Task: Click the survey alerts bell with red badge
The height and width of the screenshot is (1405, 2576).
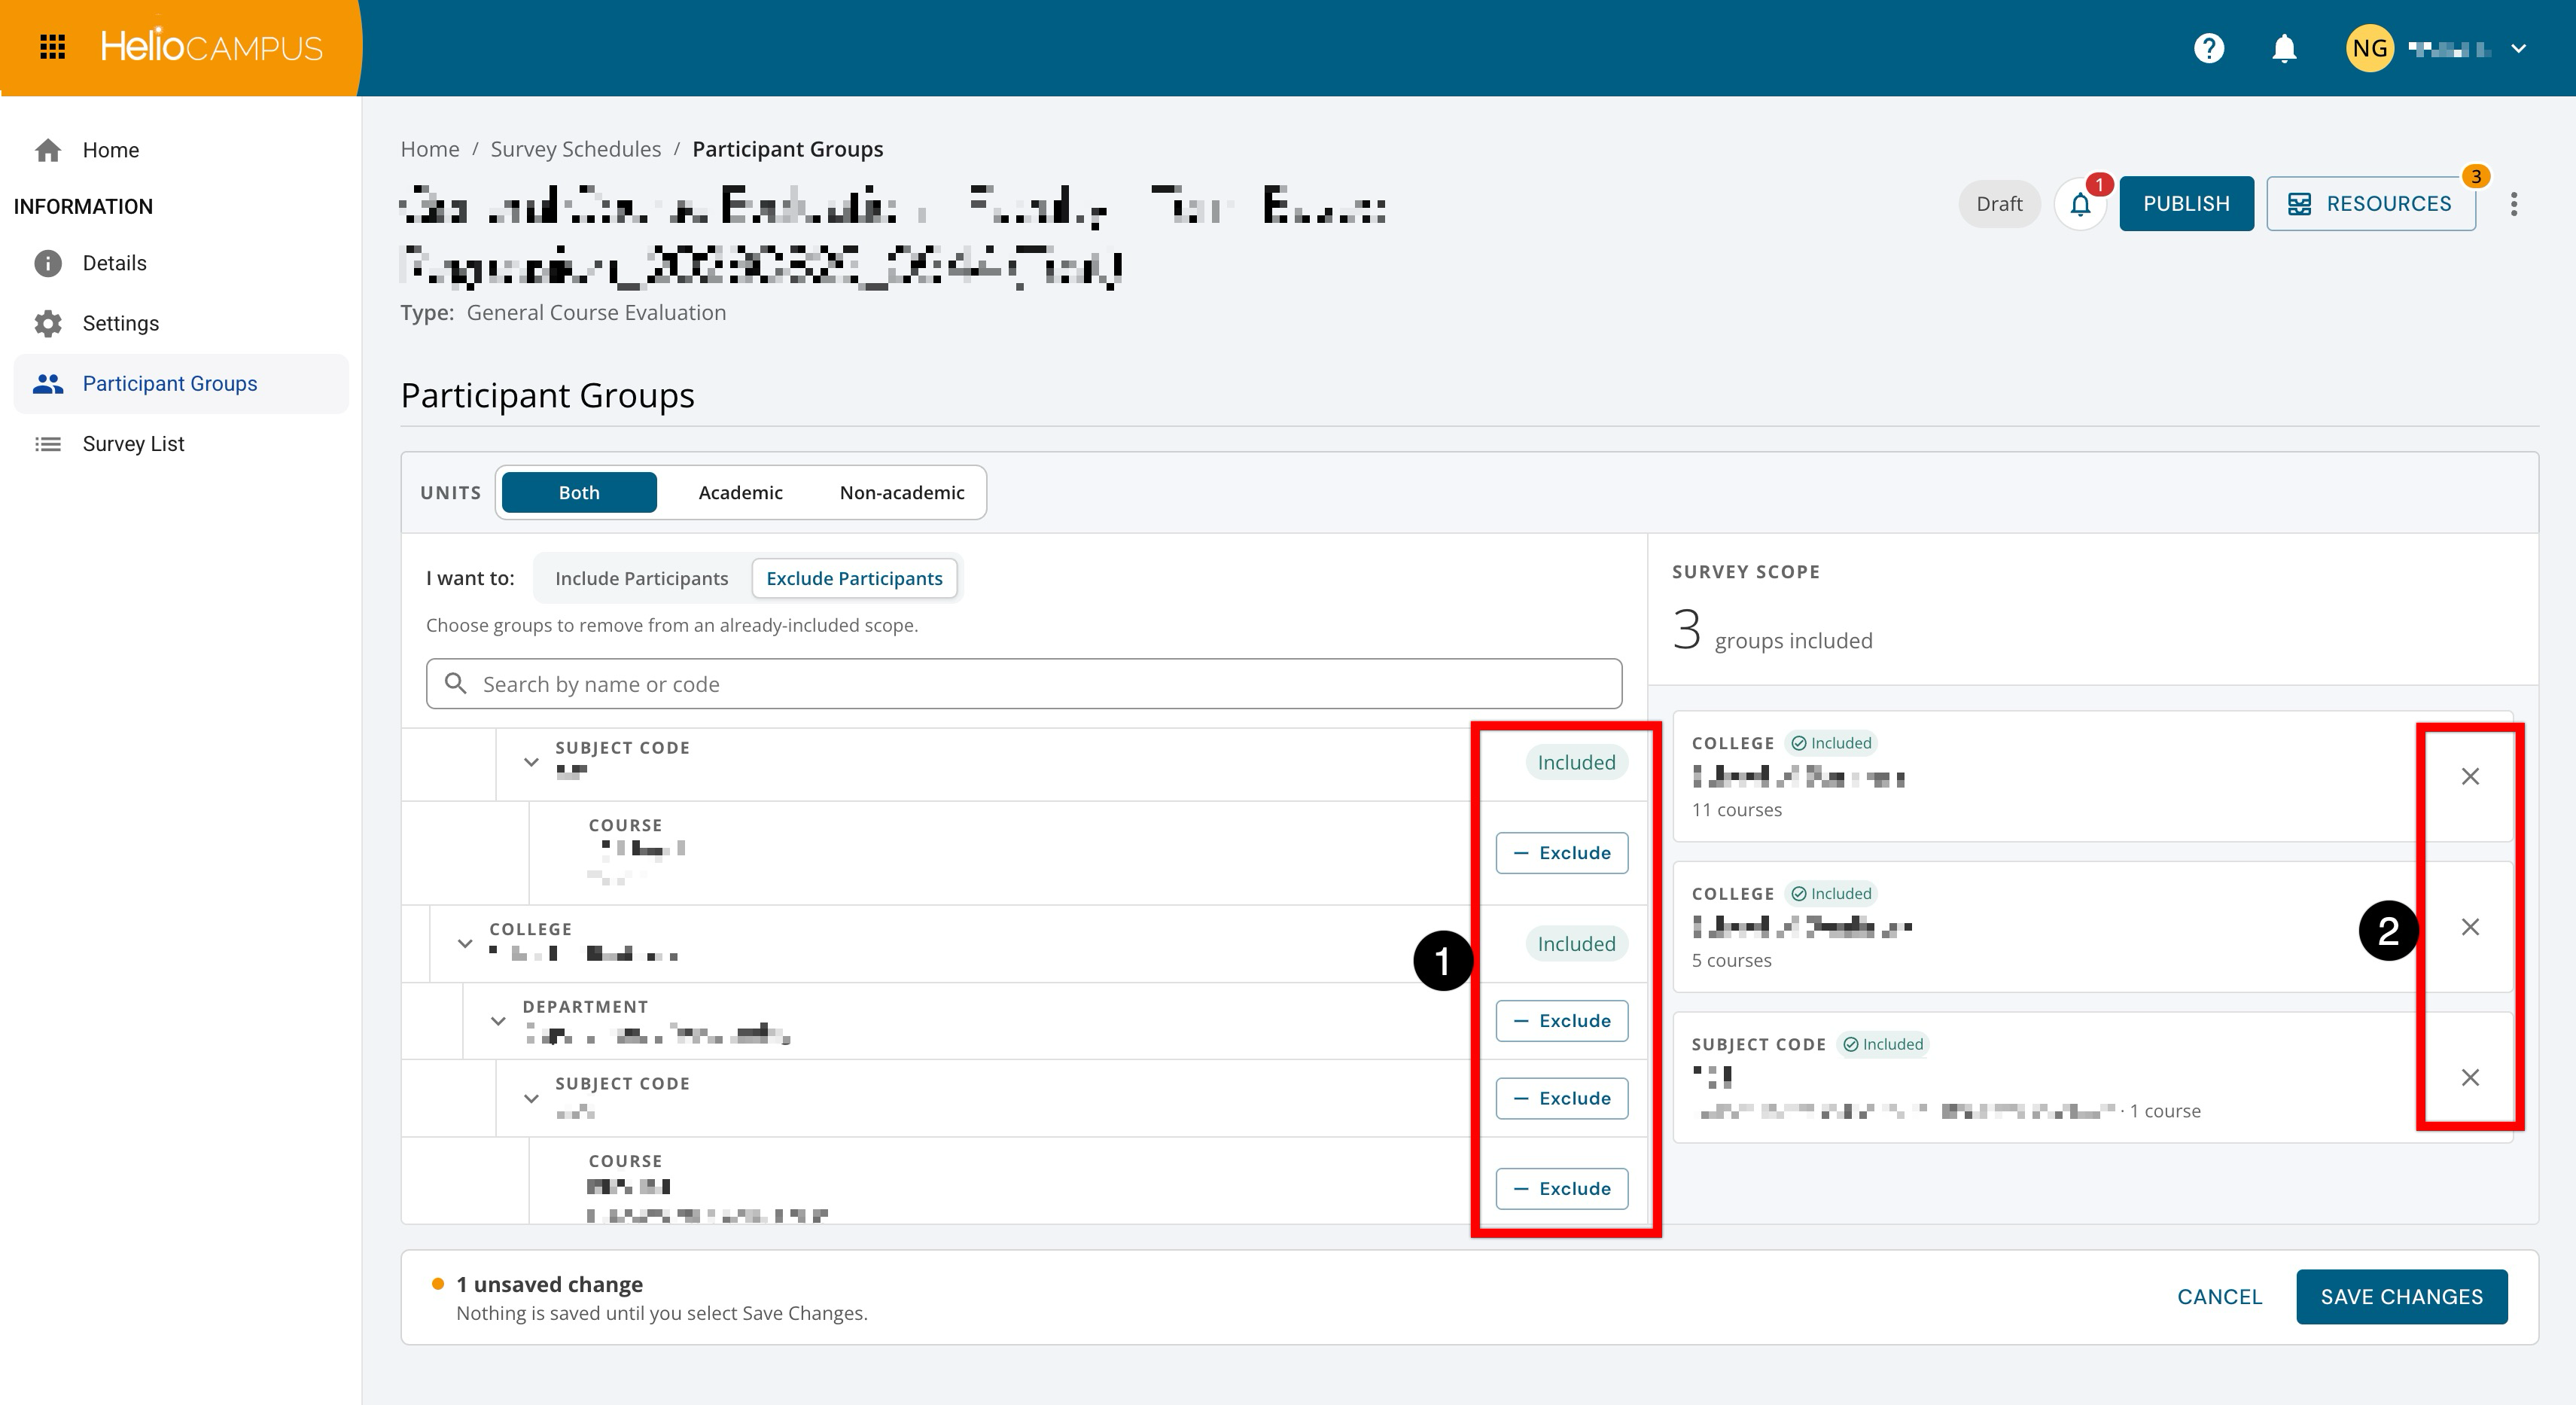Action: [2081, 204]
